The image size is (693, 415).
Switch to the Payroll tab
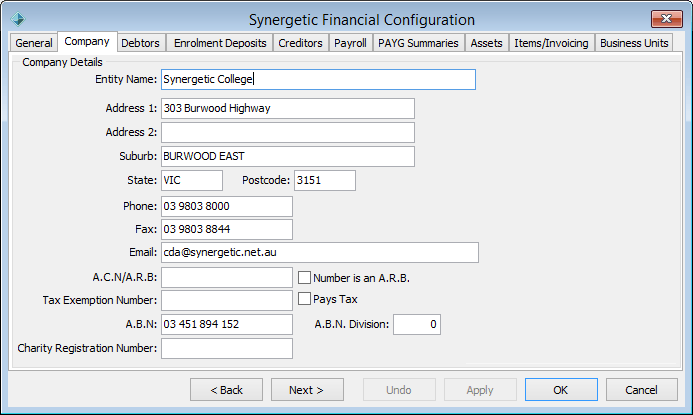tap(350, 43)
